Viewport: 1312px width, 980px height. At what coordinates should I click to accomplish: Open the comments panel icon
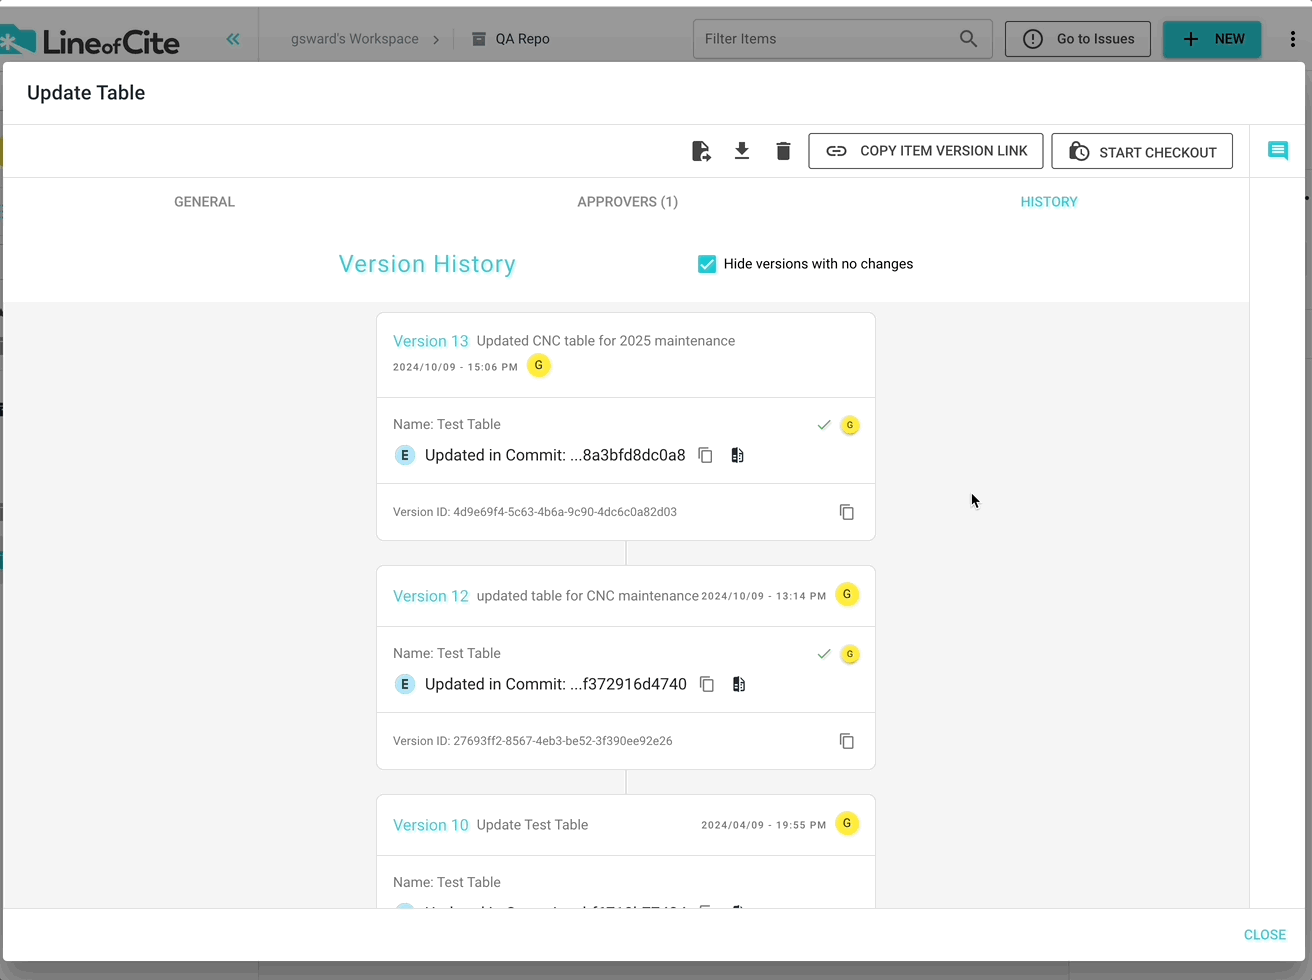(1277, 151)
